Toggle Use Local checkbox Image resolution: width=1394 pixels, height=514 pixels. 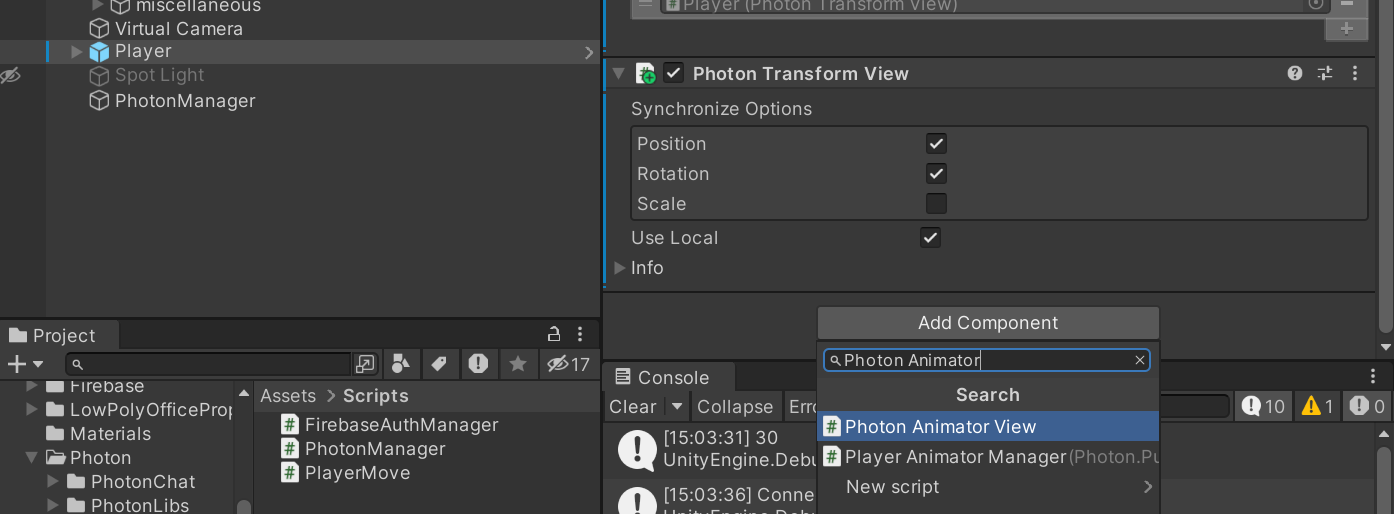pos(930,238)
